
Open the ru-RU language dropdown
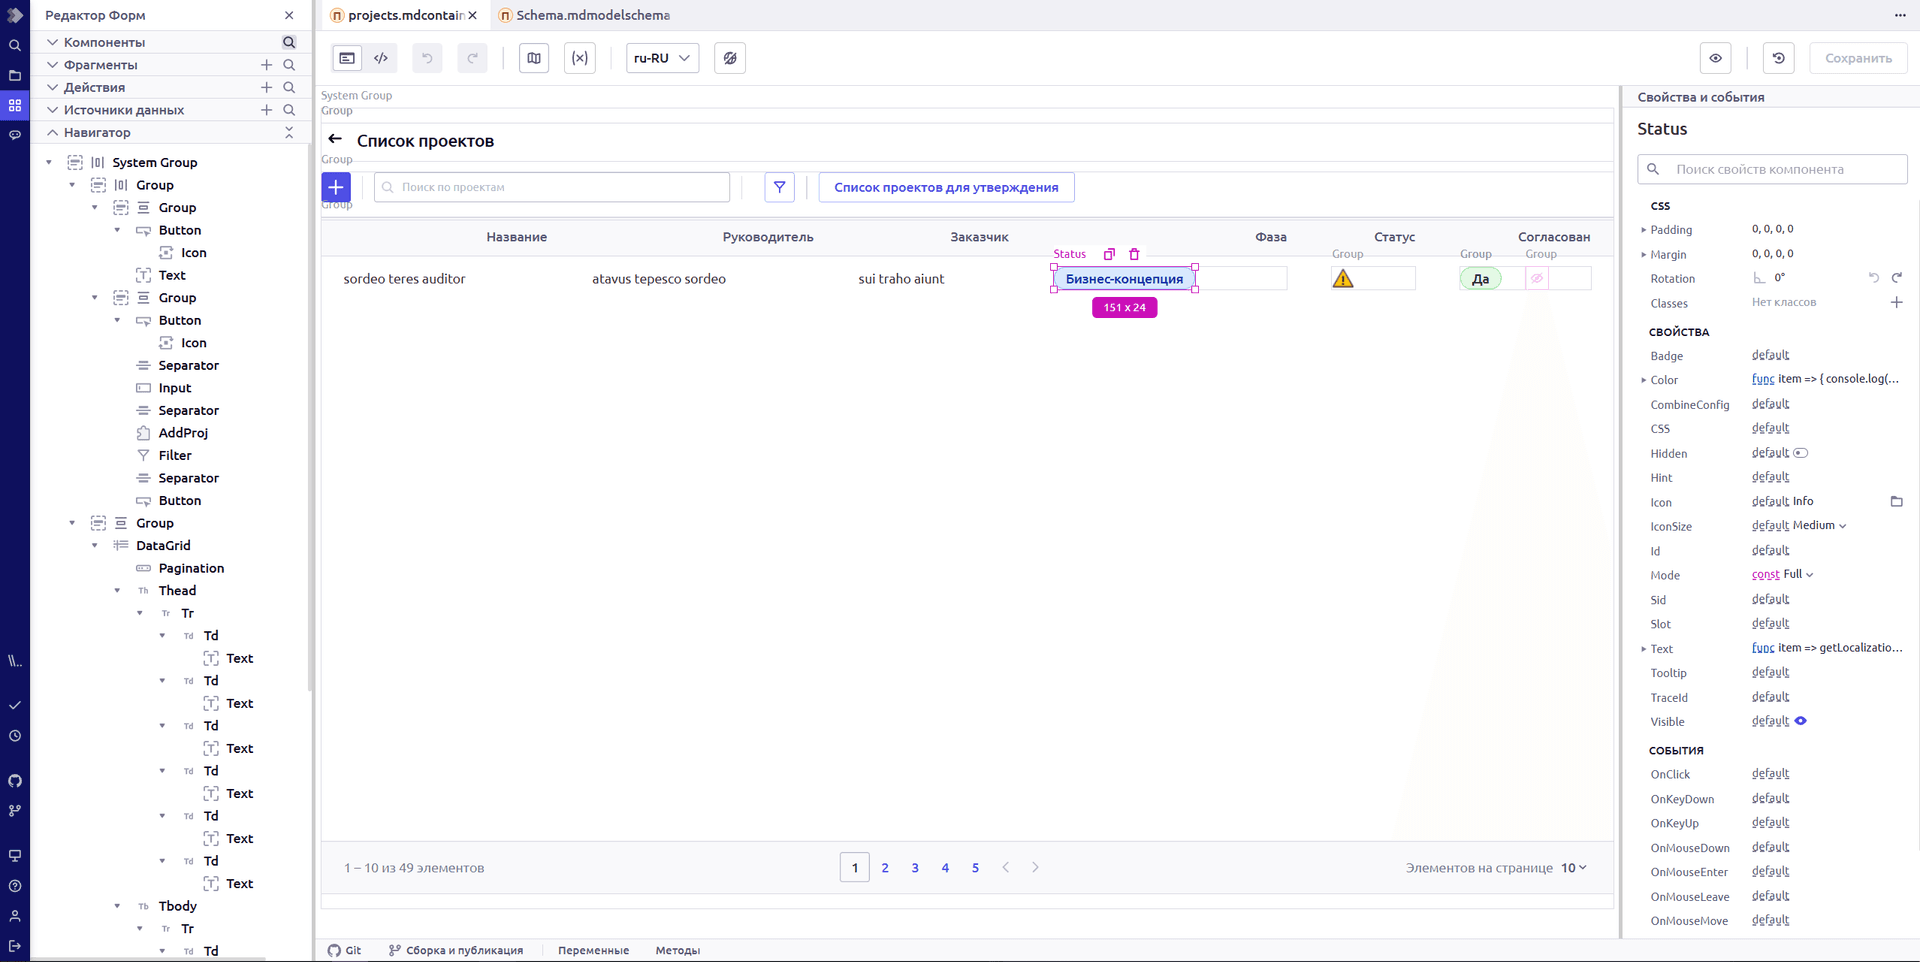tap(662, 58)
